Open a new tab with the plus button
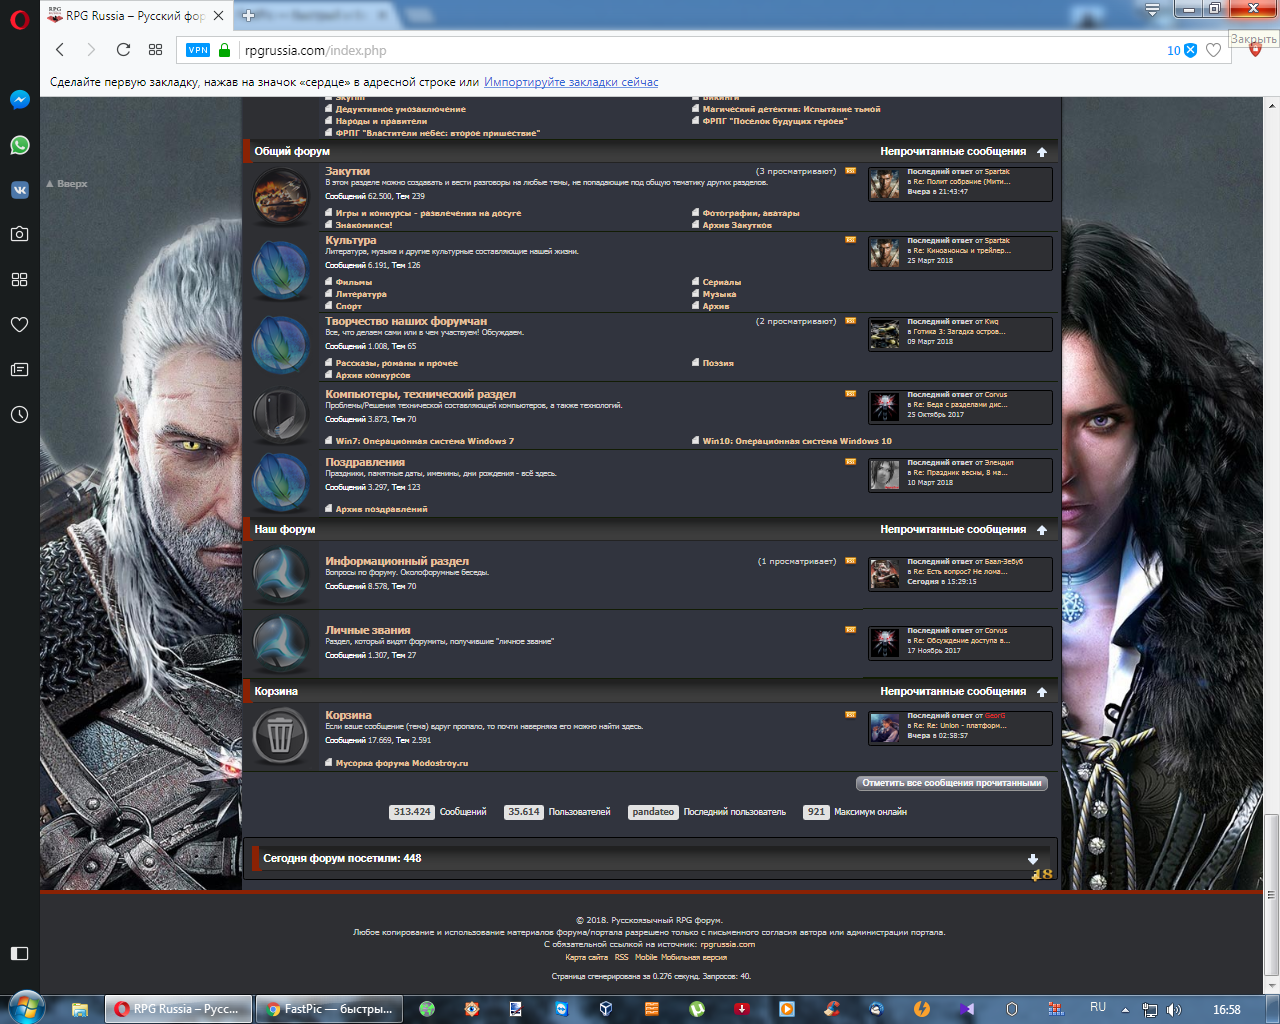The image size is (1280, 1024). coord(248,15)
